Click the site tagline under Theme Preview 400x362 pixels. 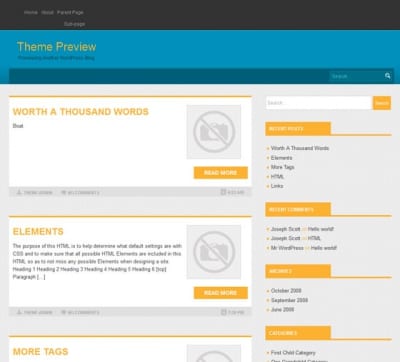[56, 58]
